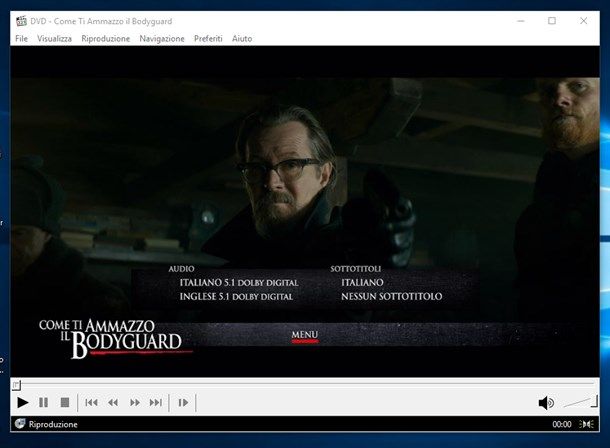This screenshot has height=448, width=610.
Task: Choose Italiano subtitles
Action: [362, 282]
